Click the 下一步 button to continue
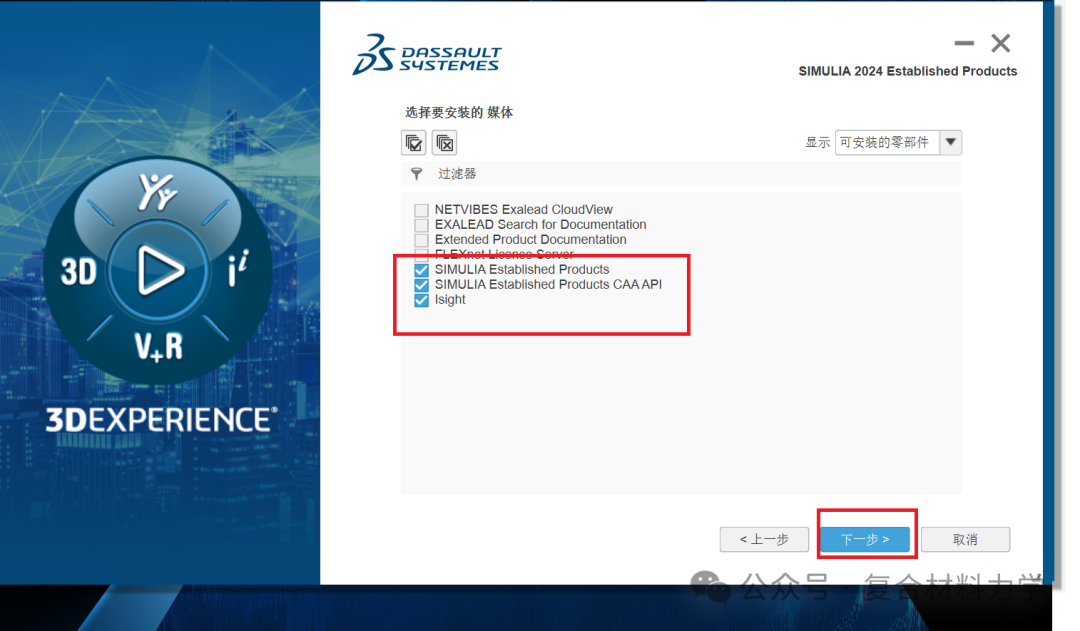 [865, 539]
